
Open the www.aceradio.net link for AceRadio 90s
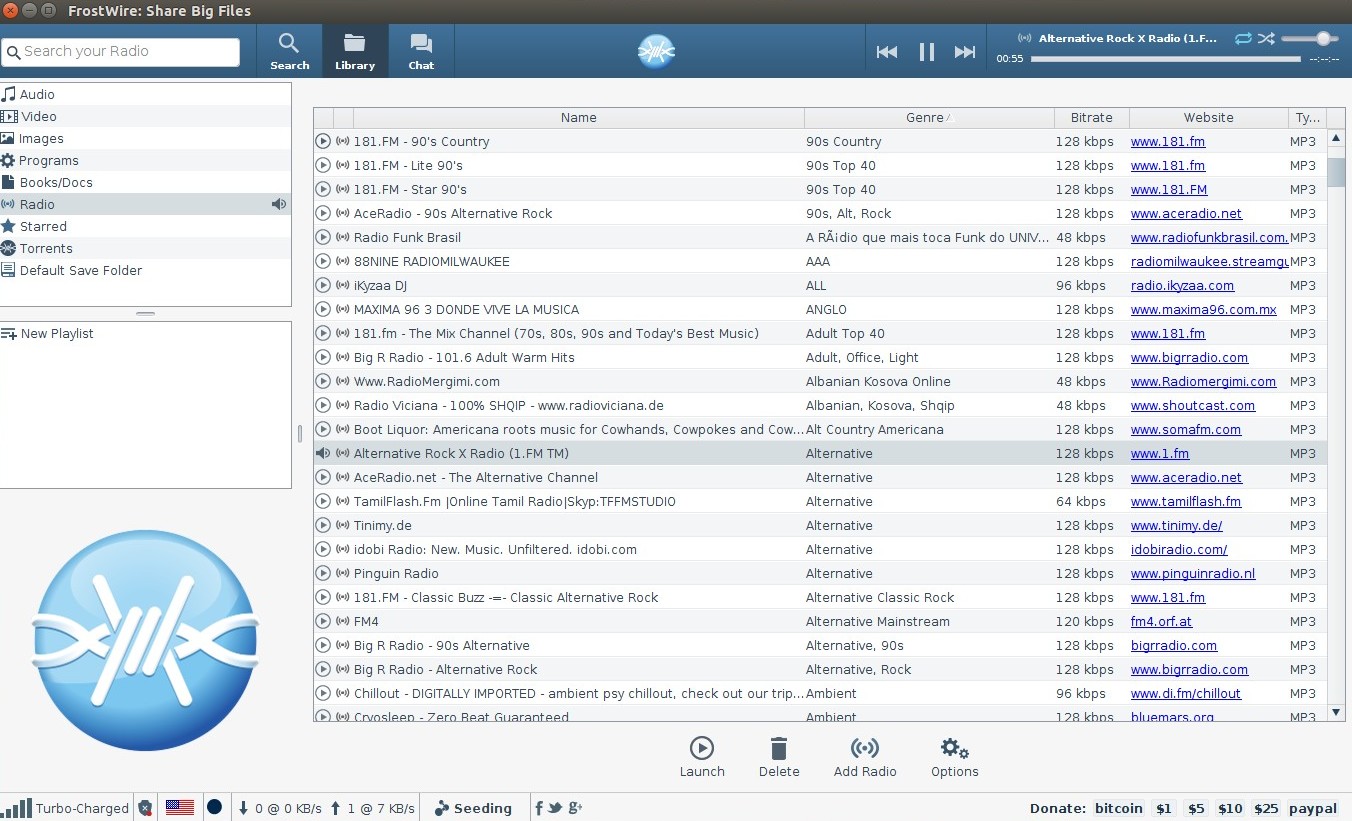[1186, 213]
